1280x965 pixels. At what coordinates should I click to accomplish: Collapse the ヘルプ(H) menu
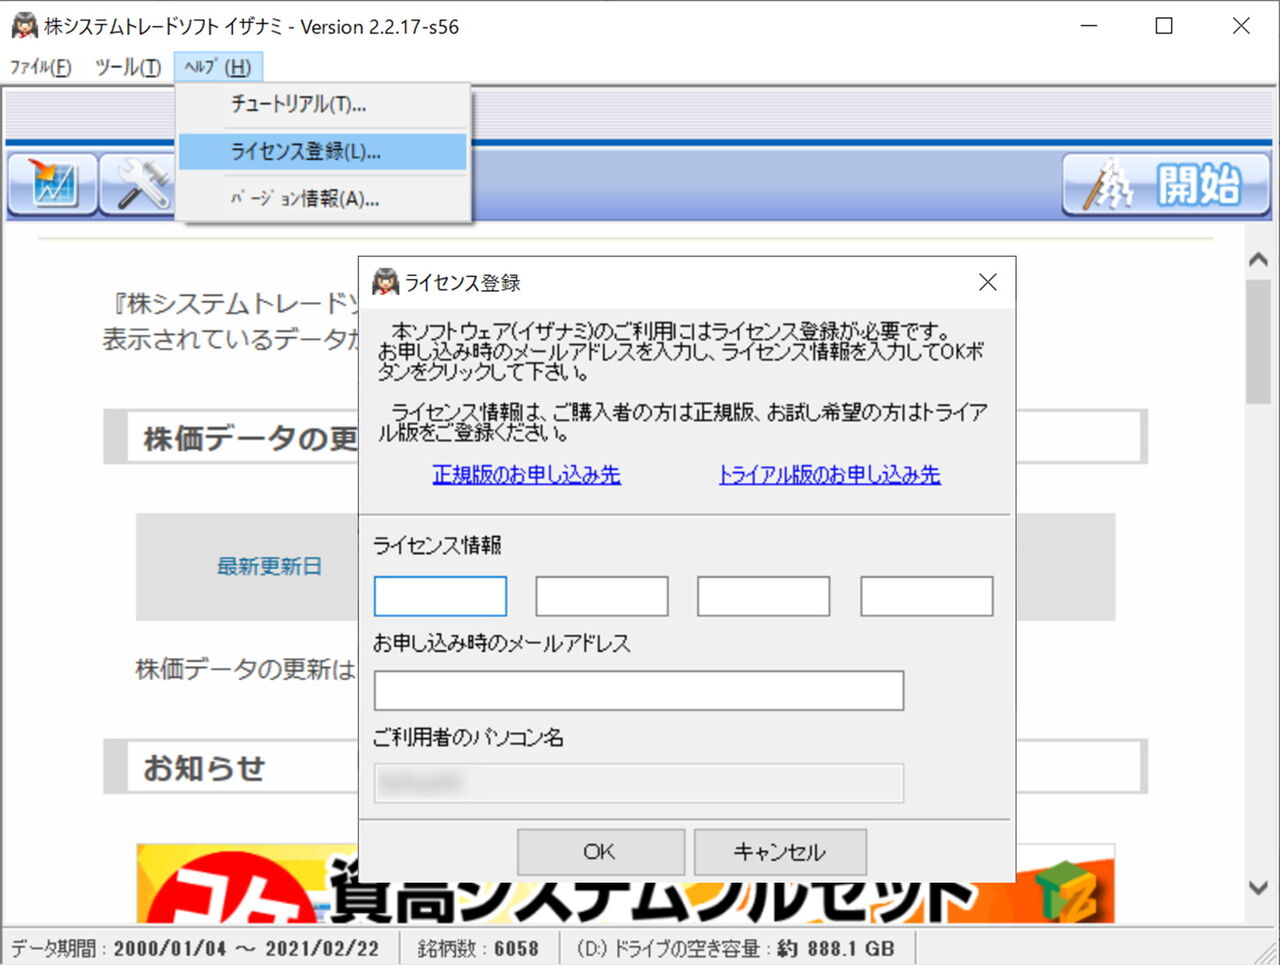click(x=218, y=67)
